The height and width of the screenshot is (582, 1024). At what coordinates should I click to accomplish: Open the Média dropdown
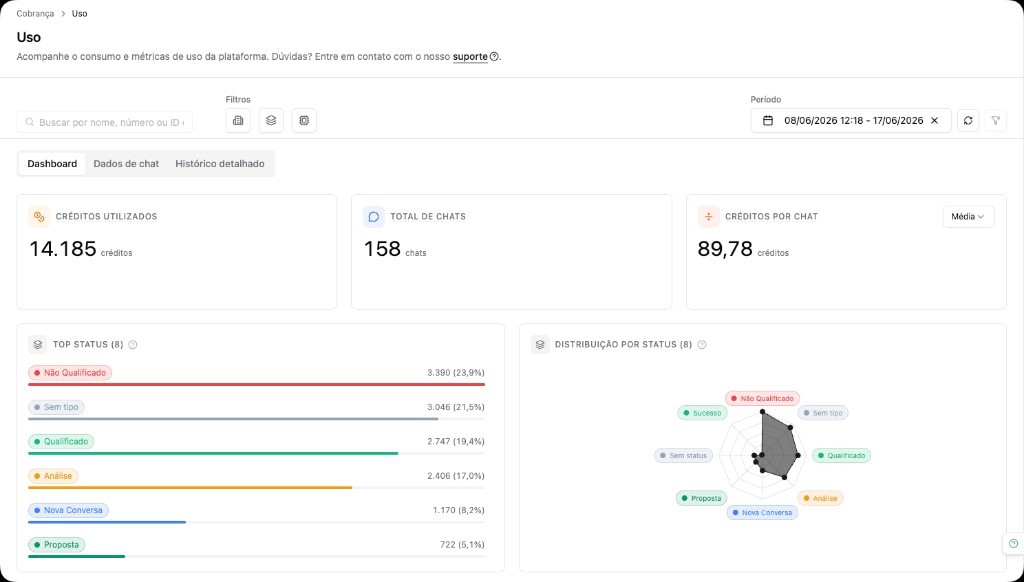(968, 217)
